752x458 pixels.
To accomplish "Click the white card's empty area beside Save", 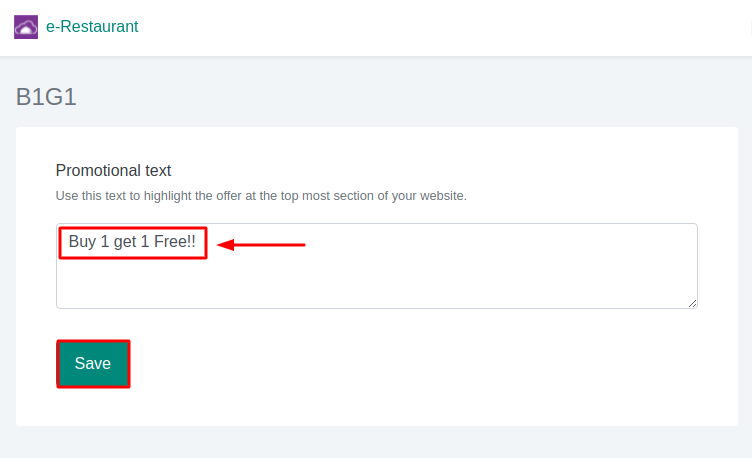I will pyautogui.click(x=400, y=364).
